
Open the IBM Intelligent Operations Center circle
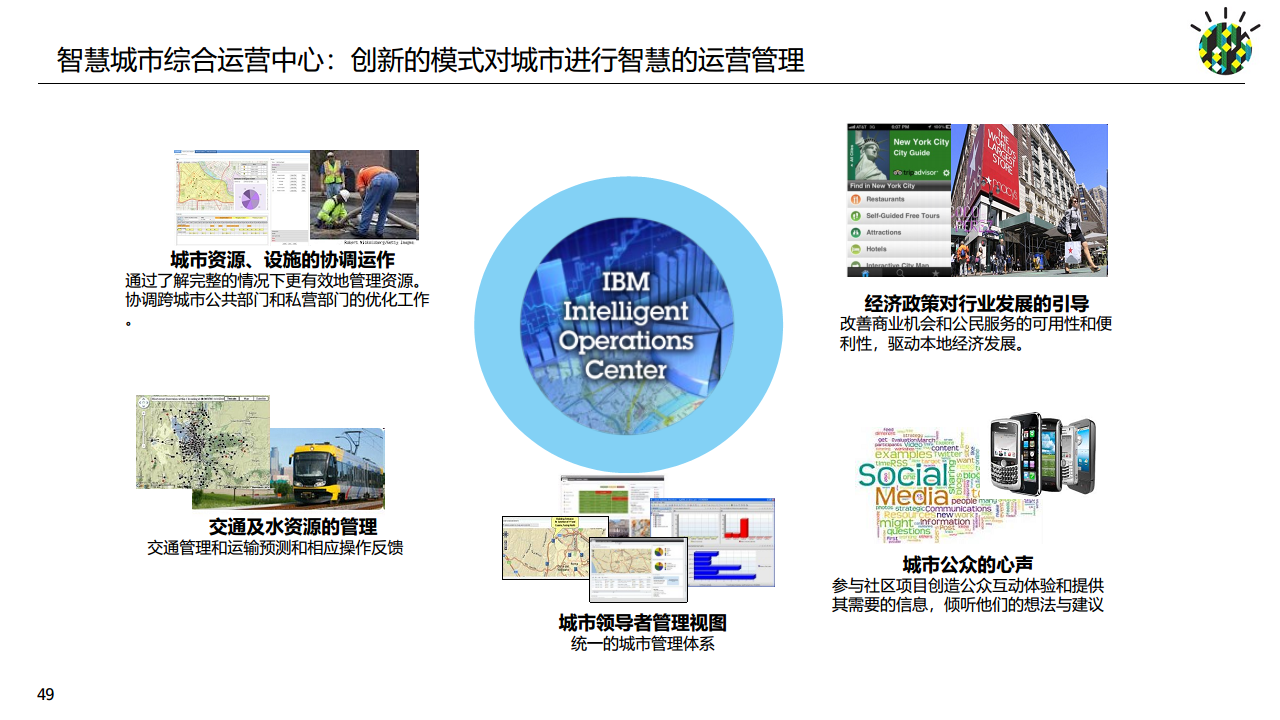(x=614, y=325)
